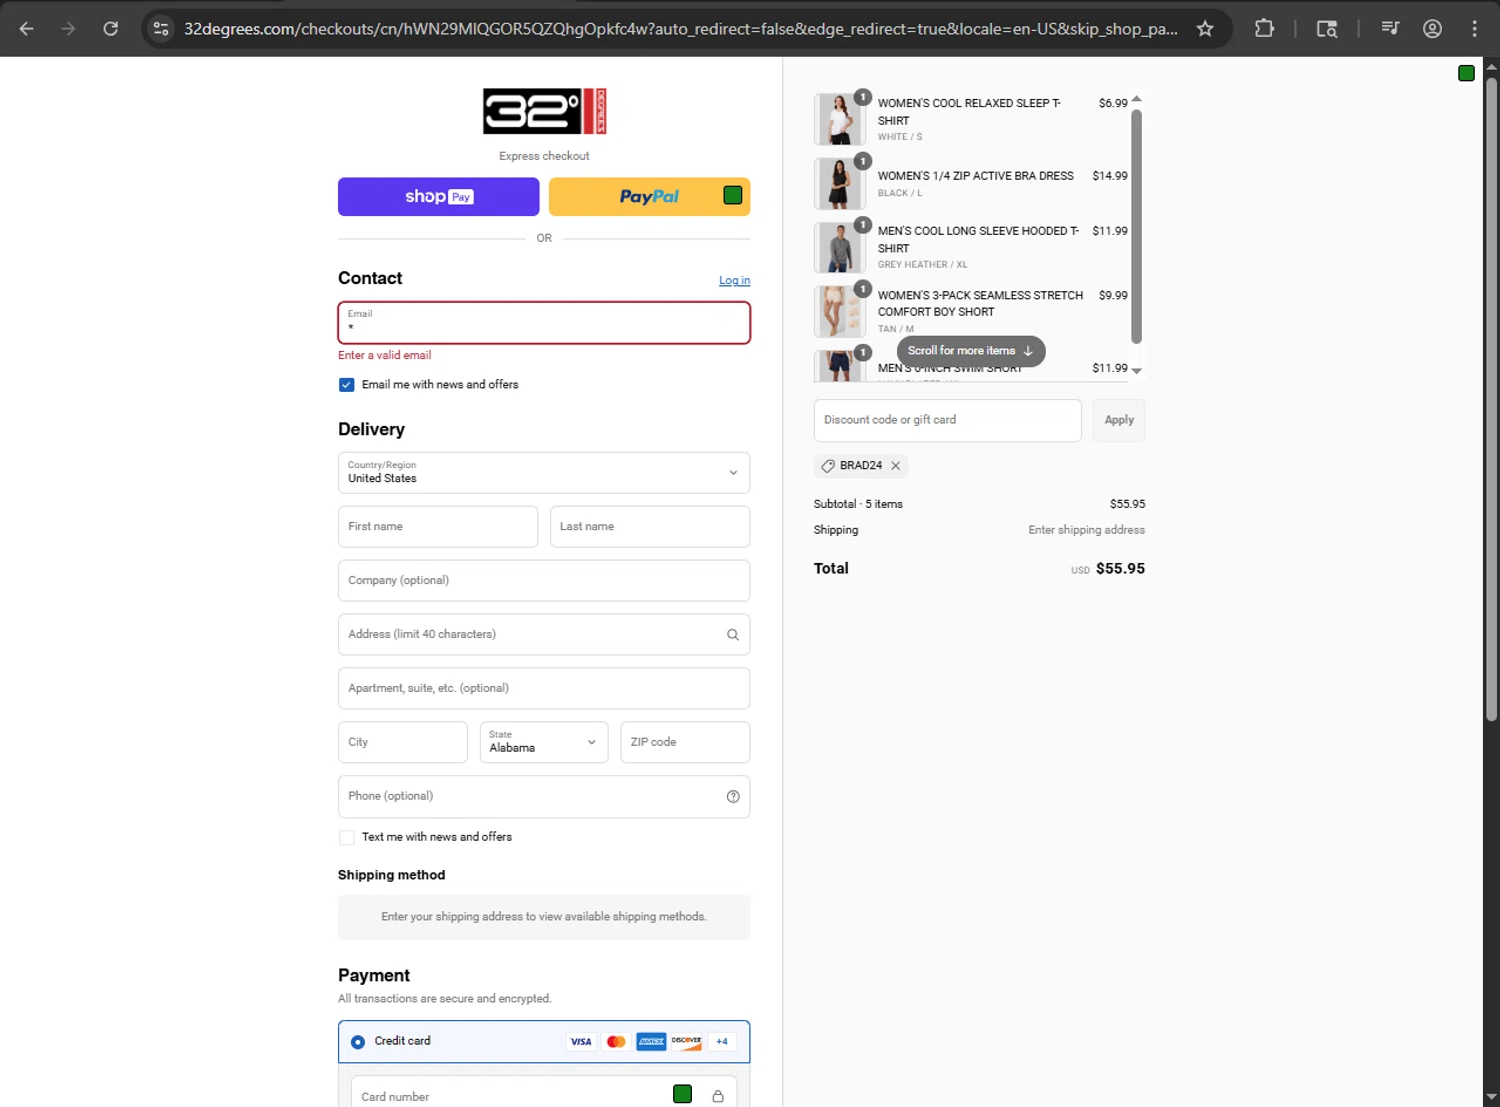
Task: Click the 'Enter a valid email' error text
Action: coord(385,356)
